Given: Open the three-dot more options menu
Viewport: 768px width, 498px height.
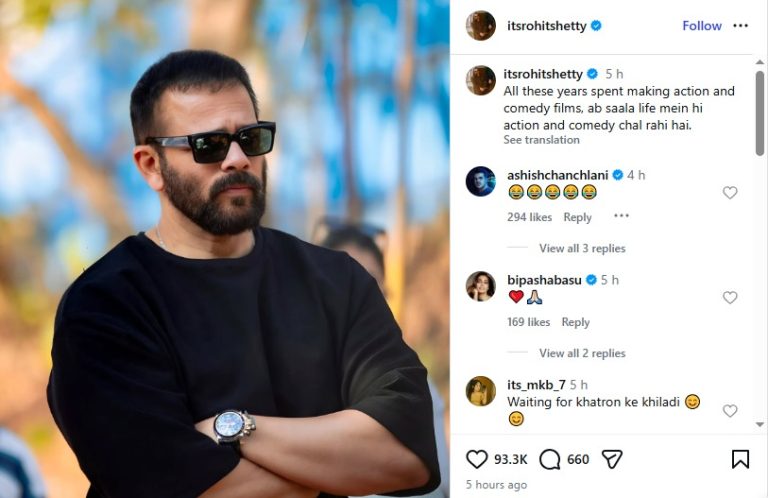Looking at the screenshot, I should (740, 26).
